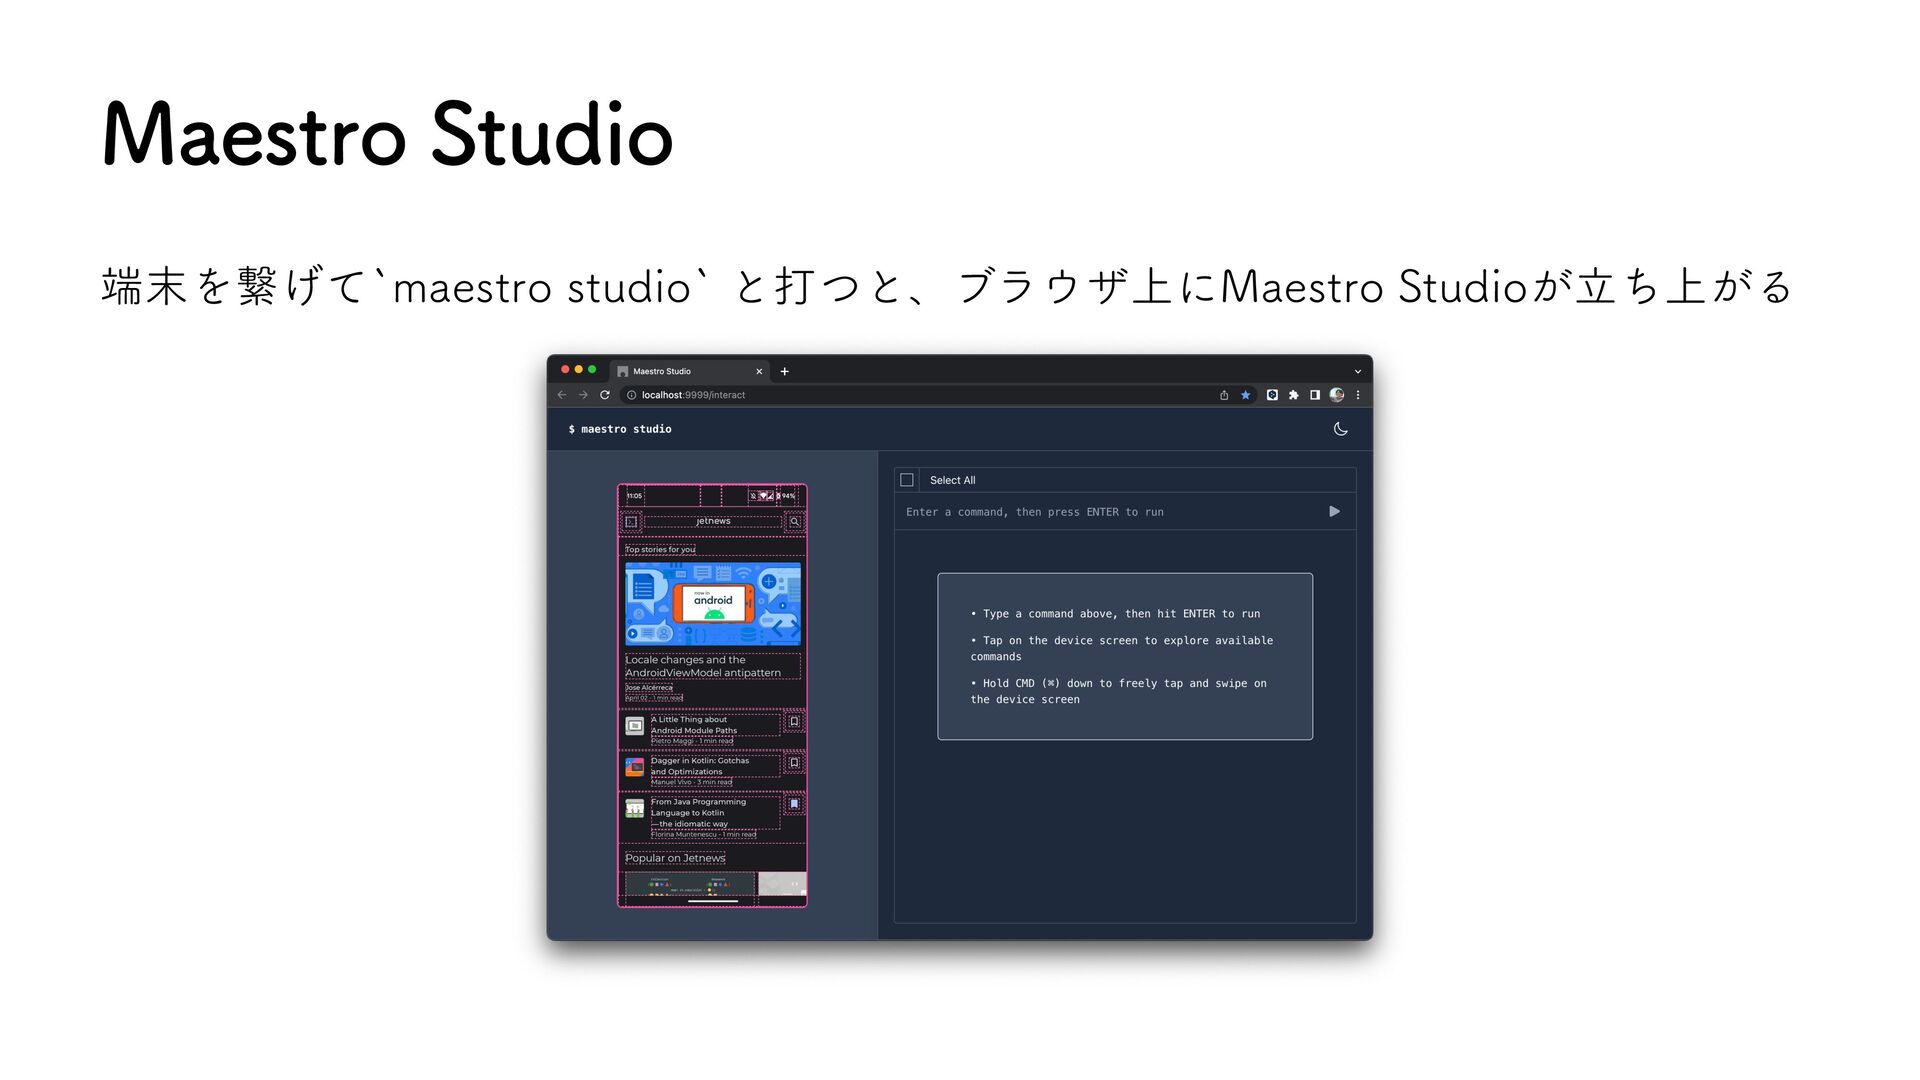Screen dimensions: 1920x1080
Task: Click the localhost:9999/interact address bar
Action: click(x=940, y=395)
